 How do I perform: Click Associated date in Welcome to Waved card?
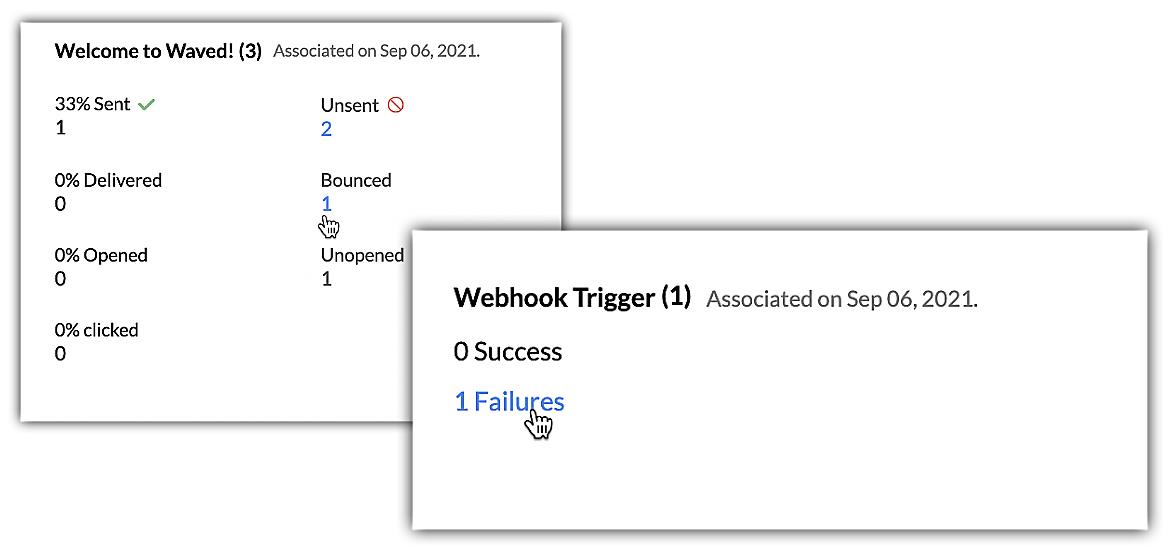376,51
